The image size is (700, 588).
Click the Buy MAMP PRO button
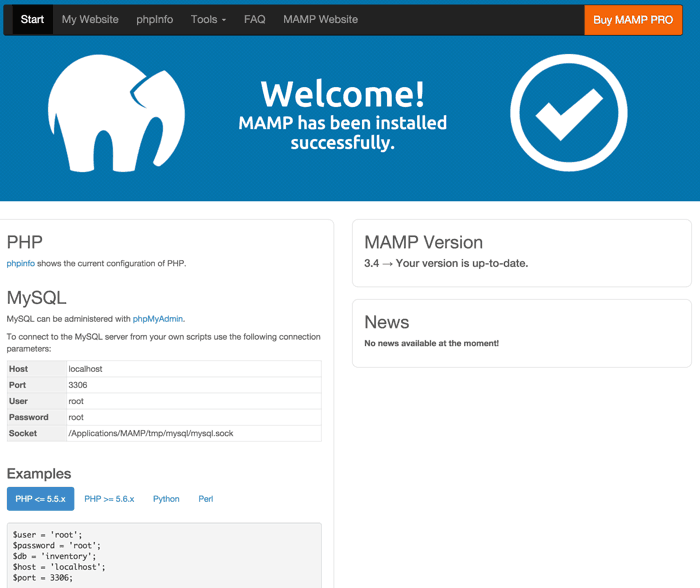[633, 20]
